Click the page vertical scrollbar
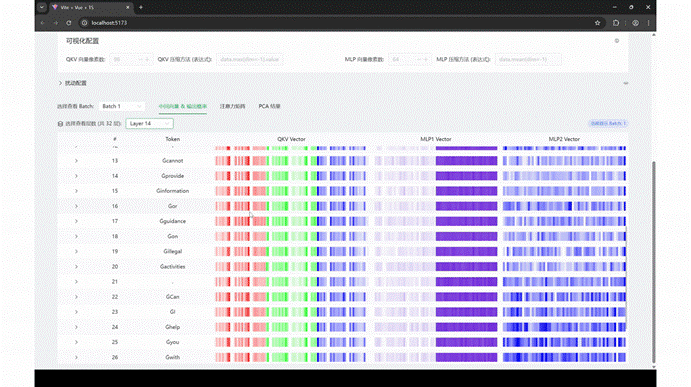This screenshot has height=387, width=691. (x=654, y=262)
